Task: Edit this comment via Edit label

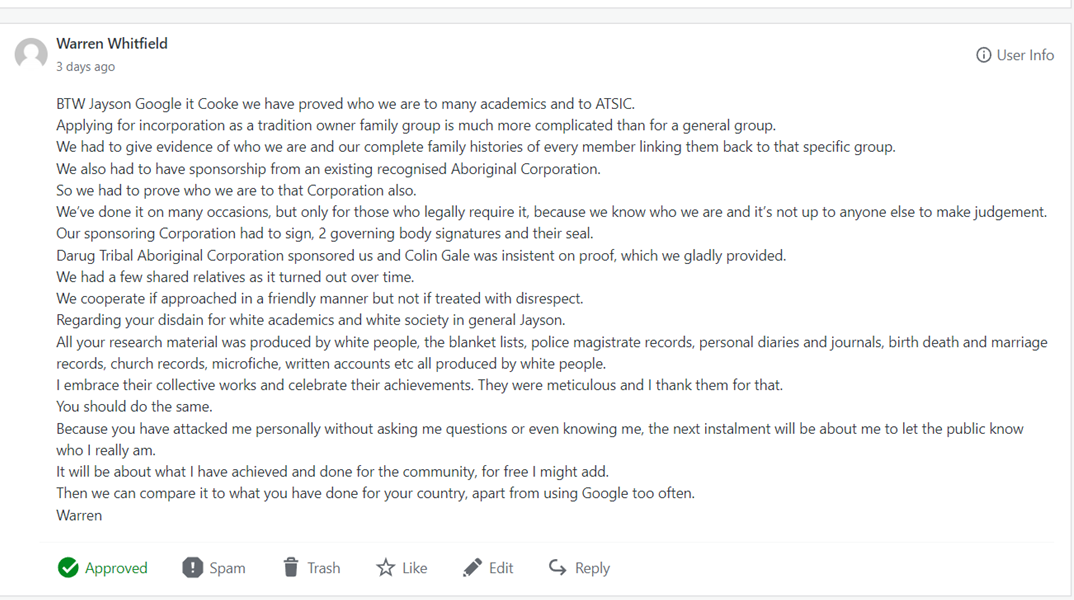Action: [x=501, y=568]
